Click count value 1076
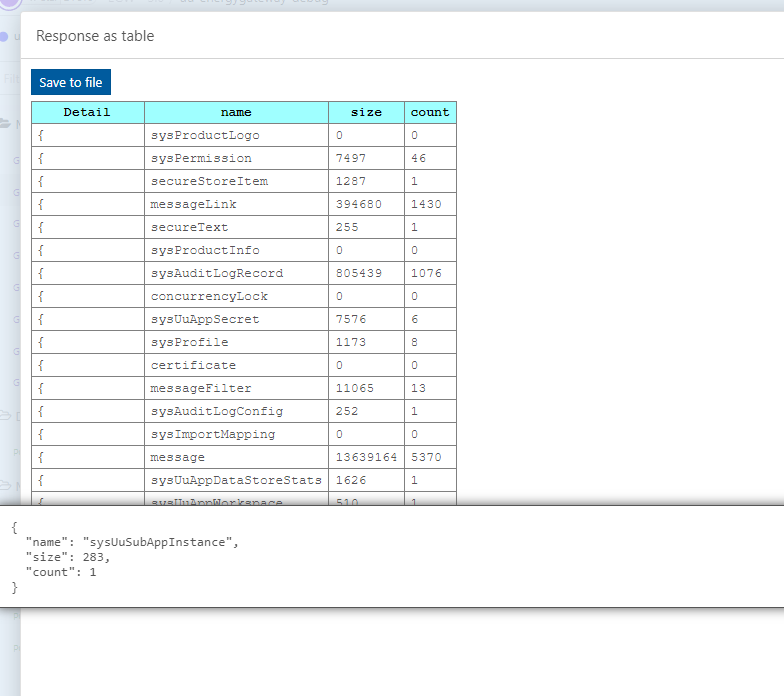This screenshot has width=784, height=696. click(426, 273)
